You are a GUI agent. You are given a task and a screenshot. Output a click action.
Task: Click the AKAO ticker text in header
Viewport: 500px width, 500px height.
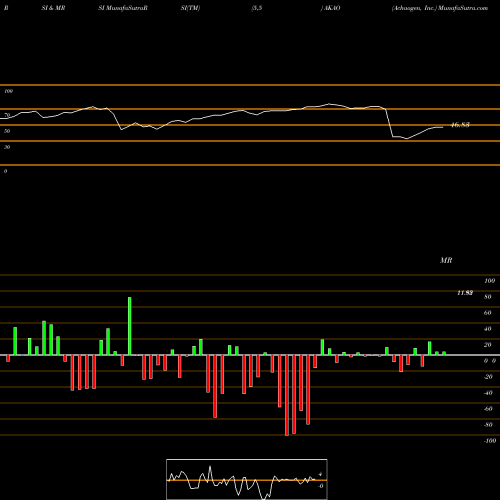(332, 8)
